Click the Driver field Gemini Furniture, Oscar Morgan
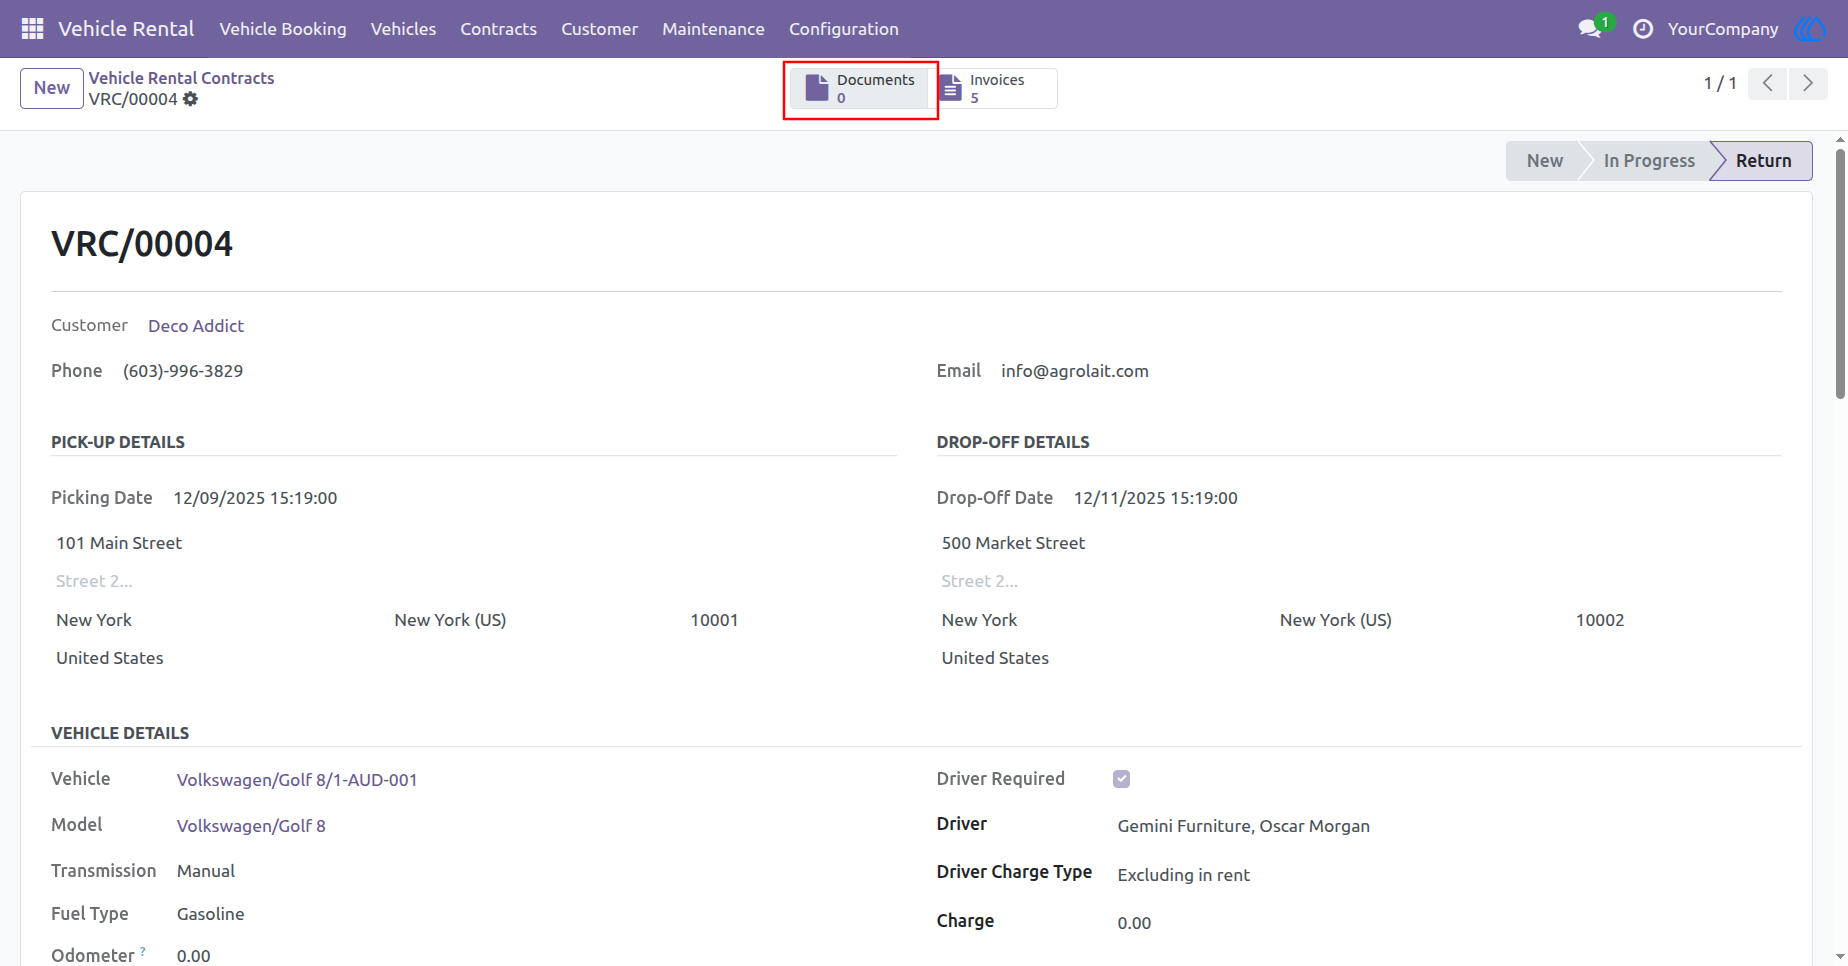This screenshot has height=966, width=1848. pyautogui.click(x=1244, y=826)
